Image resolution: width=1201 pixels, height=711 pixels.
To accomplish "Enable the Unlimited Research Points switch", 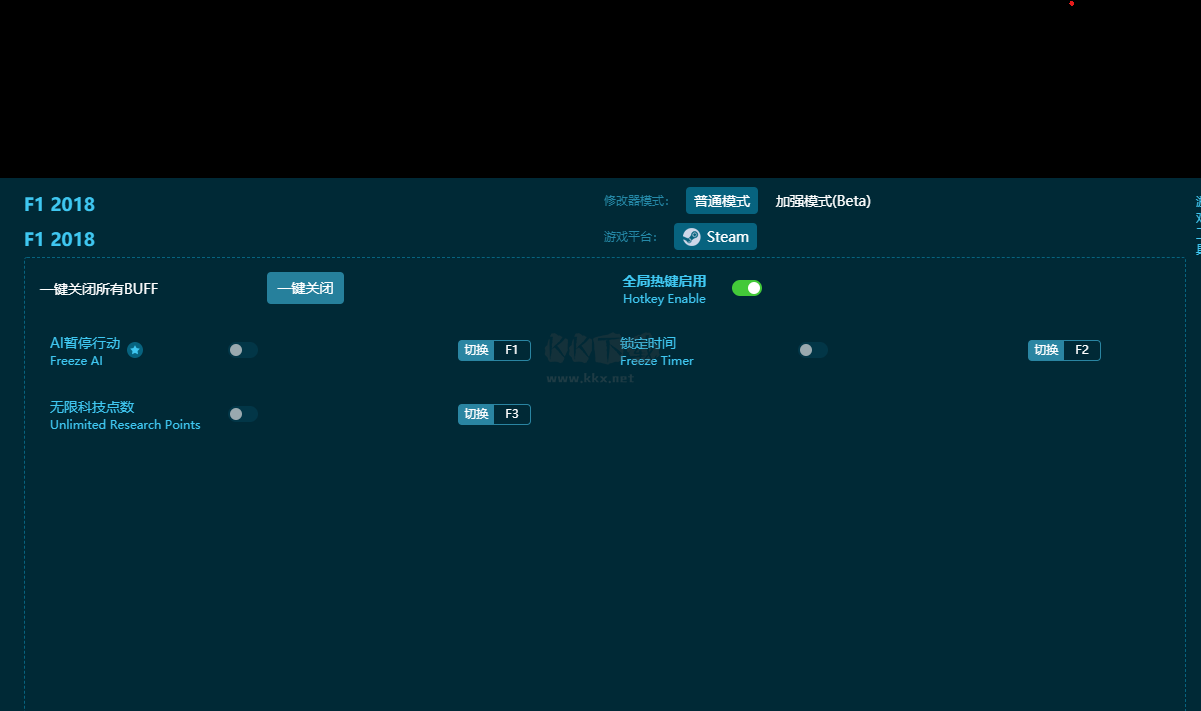I will pyautogui.click(x=243, y=414).
